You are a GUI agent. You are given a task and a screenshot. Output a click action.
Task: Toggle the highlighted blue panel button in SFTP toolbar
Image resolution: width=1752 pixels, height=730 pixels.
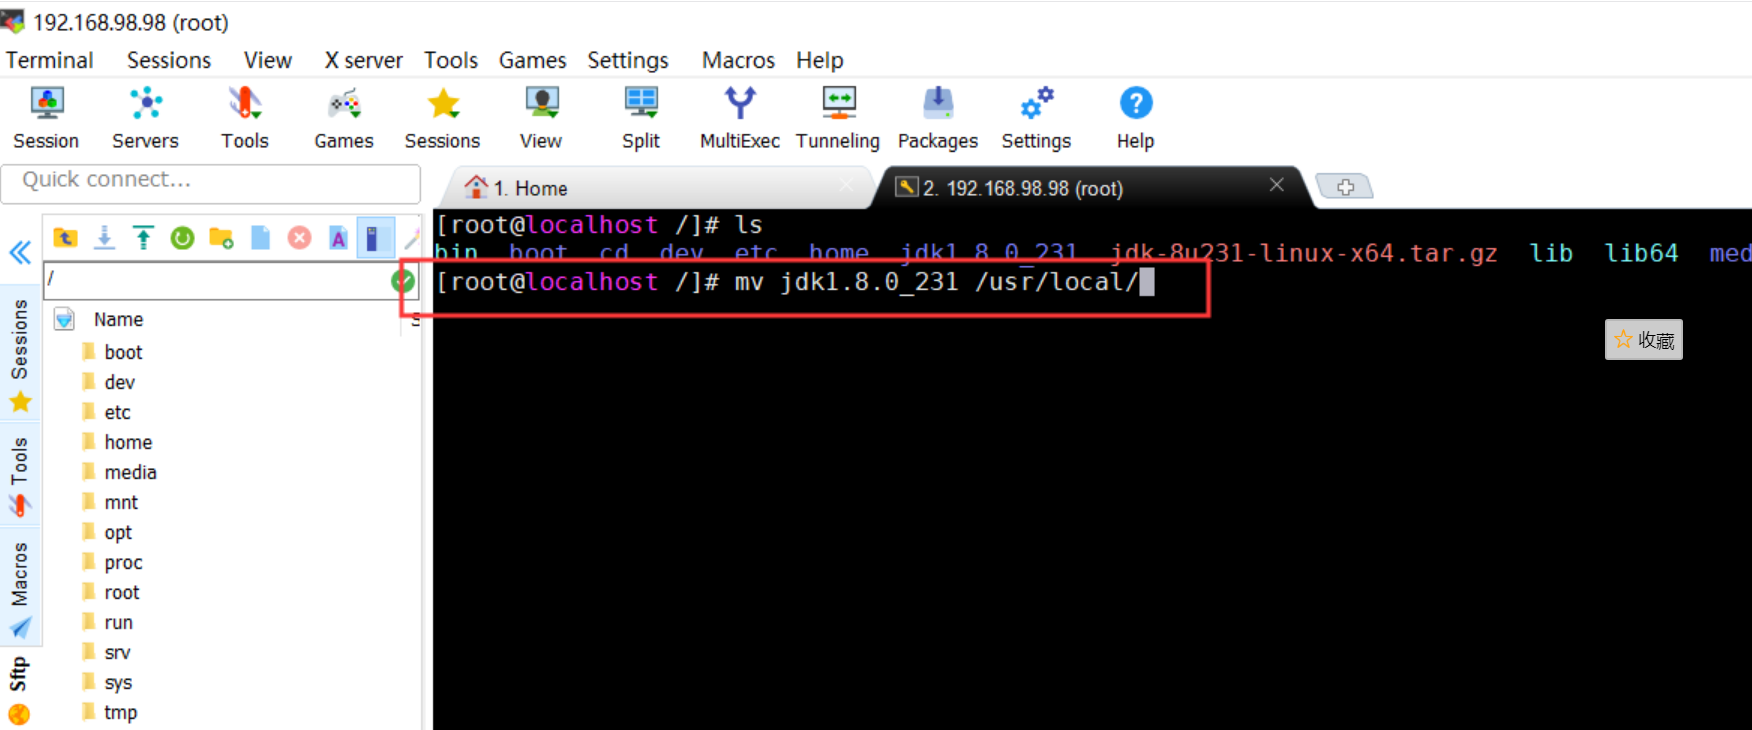375,237
